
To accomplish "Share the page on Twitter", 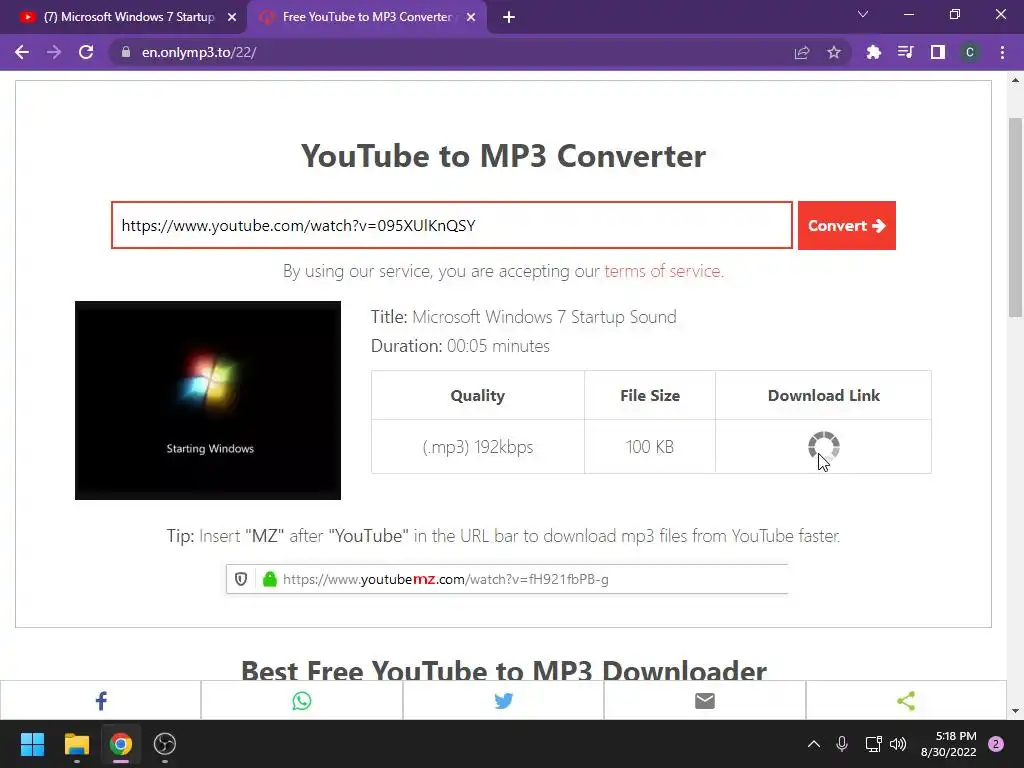I will (x=504, y=701).
